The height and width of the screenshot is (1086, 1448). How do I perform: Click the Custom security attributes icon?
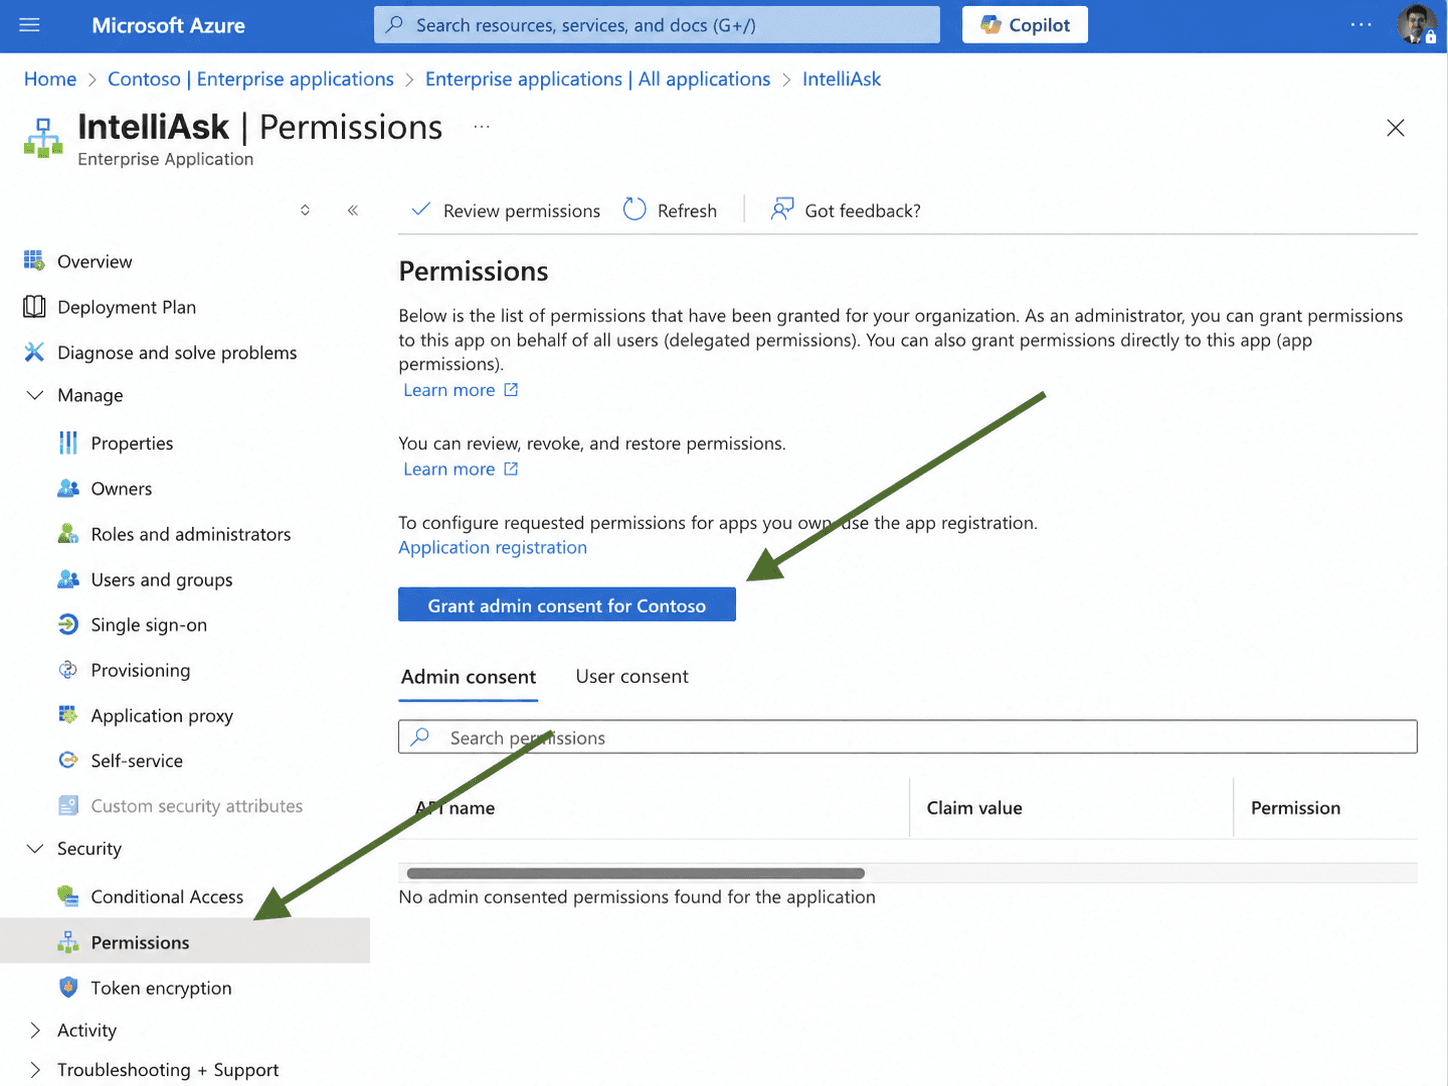pyautogui.click(x=68, y=806)
